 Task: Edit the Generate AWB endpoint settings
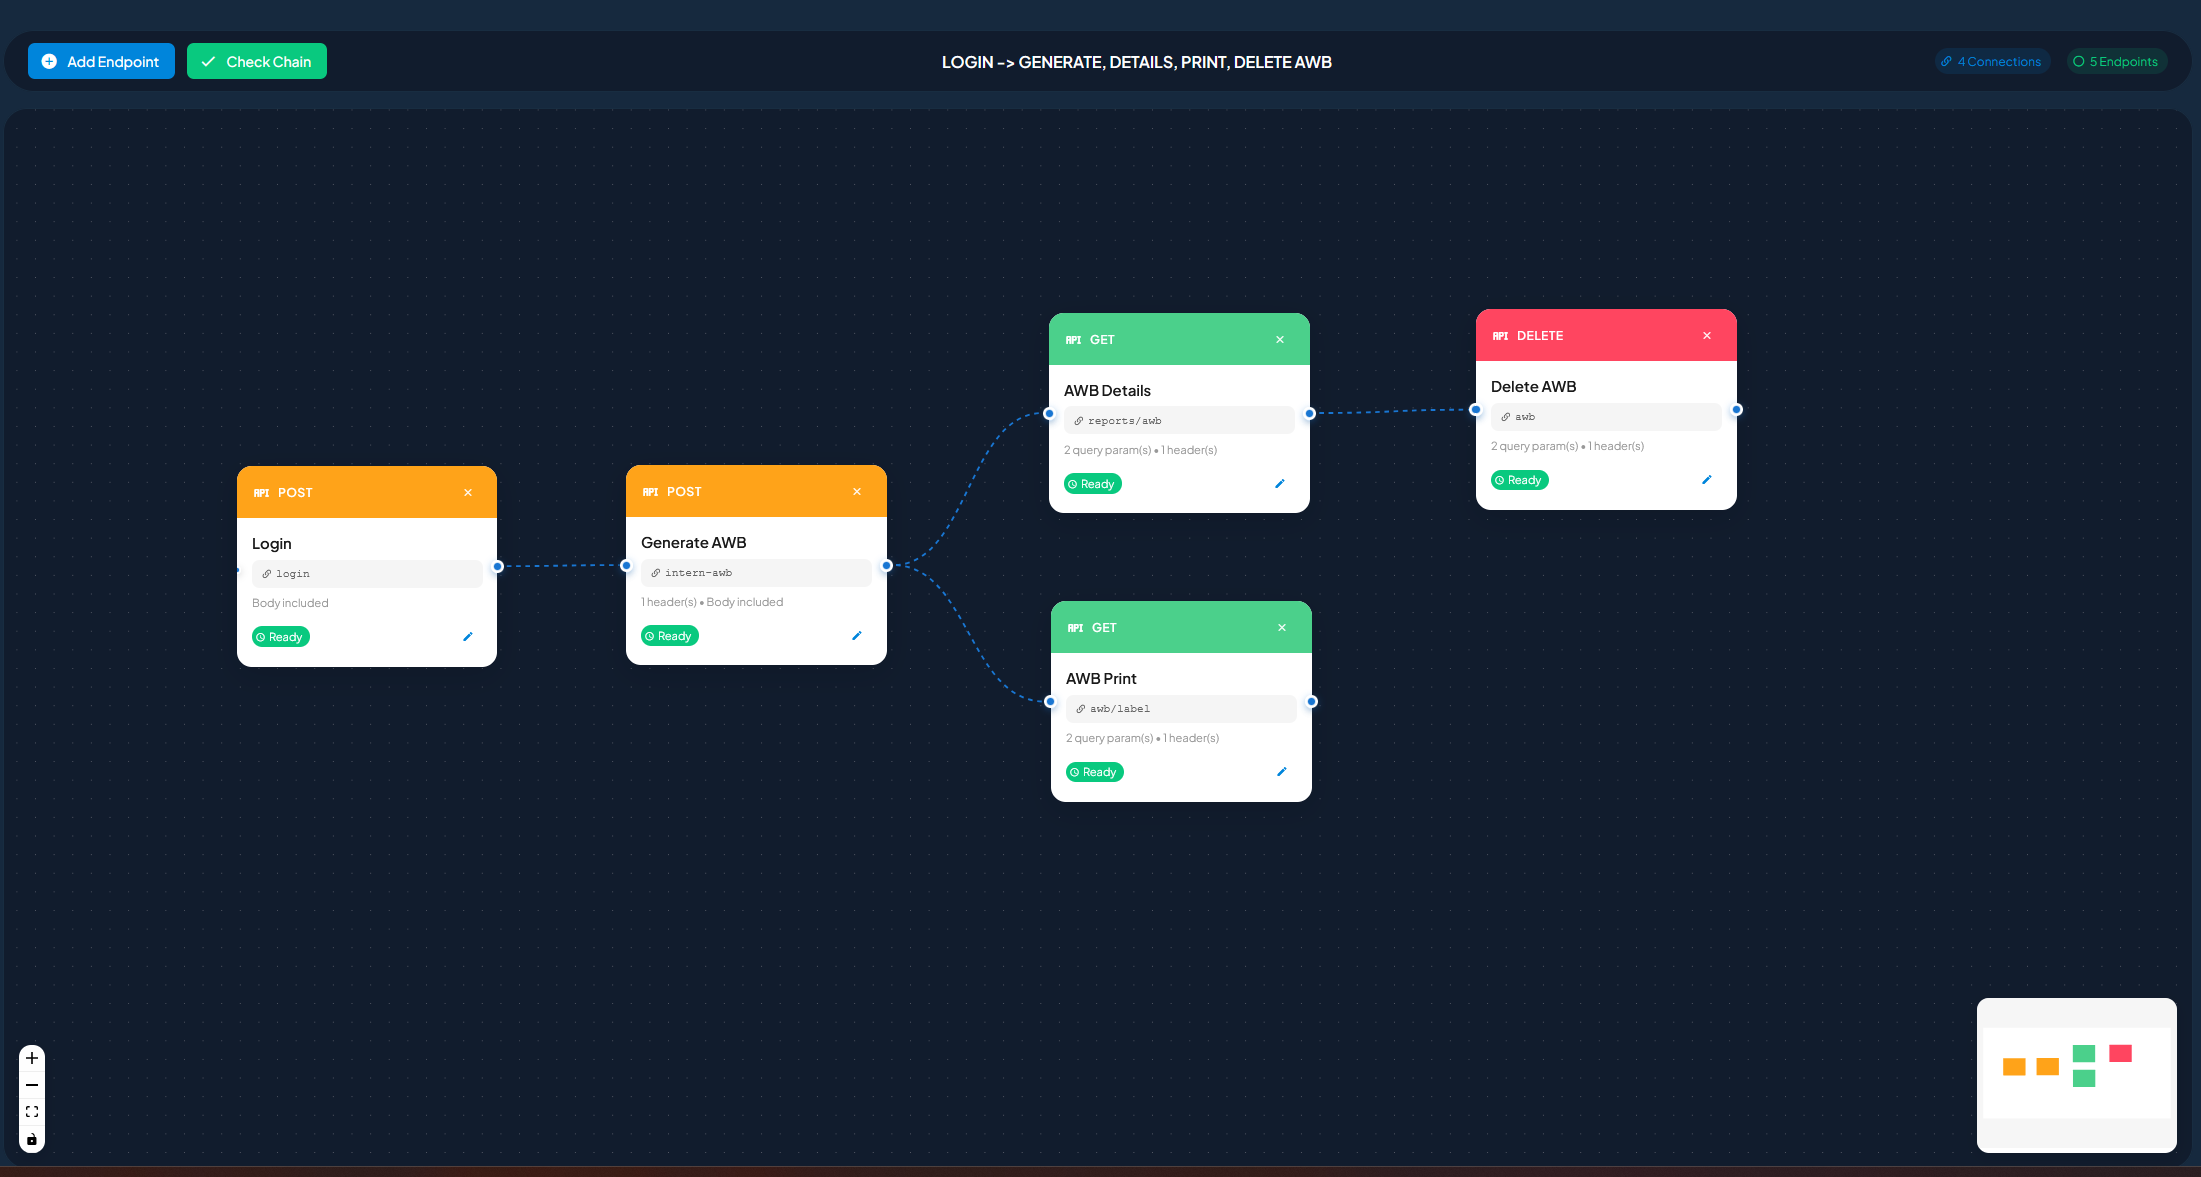[856, 635]
